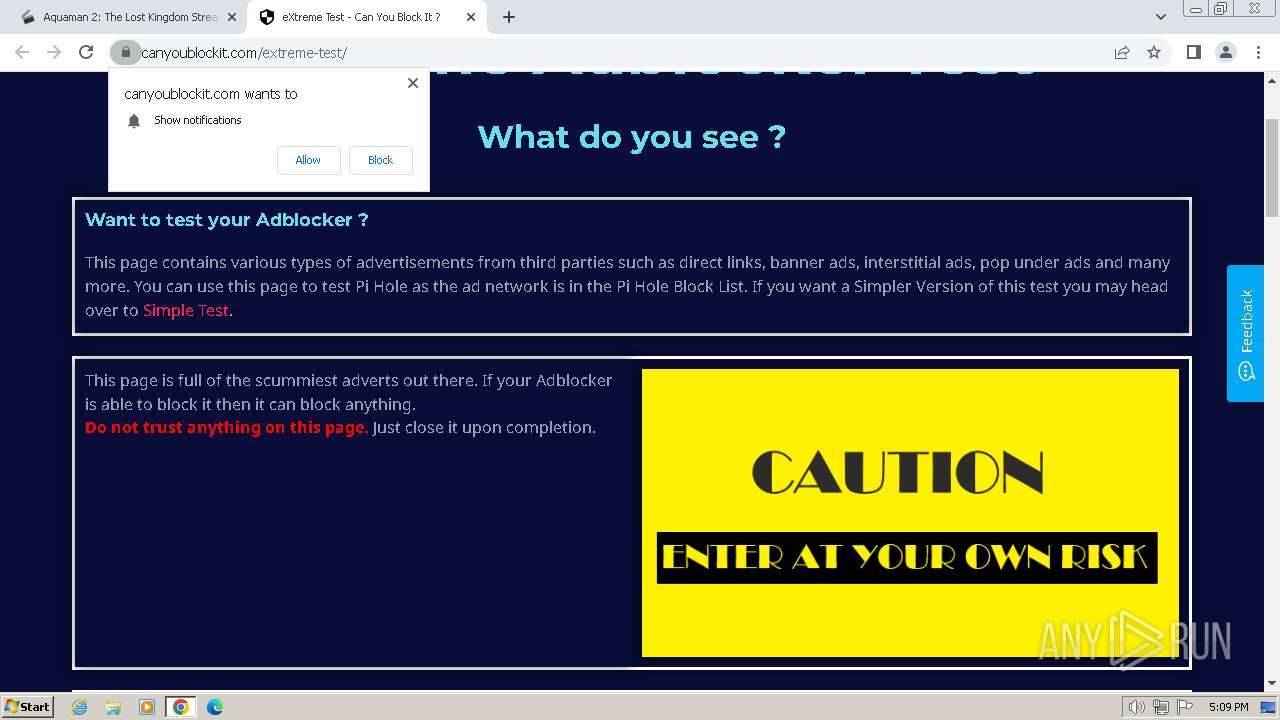The width and height of the screenshot is (1280, 720).
Task: Open a new tab
Action: pyautogui.click(x=509, y=17)
